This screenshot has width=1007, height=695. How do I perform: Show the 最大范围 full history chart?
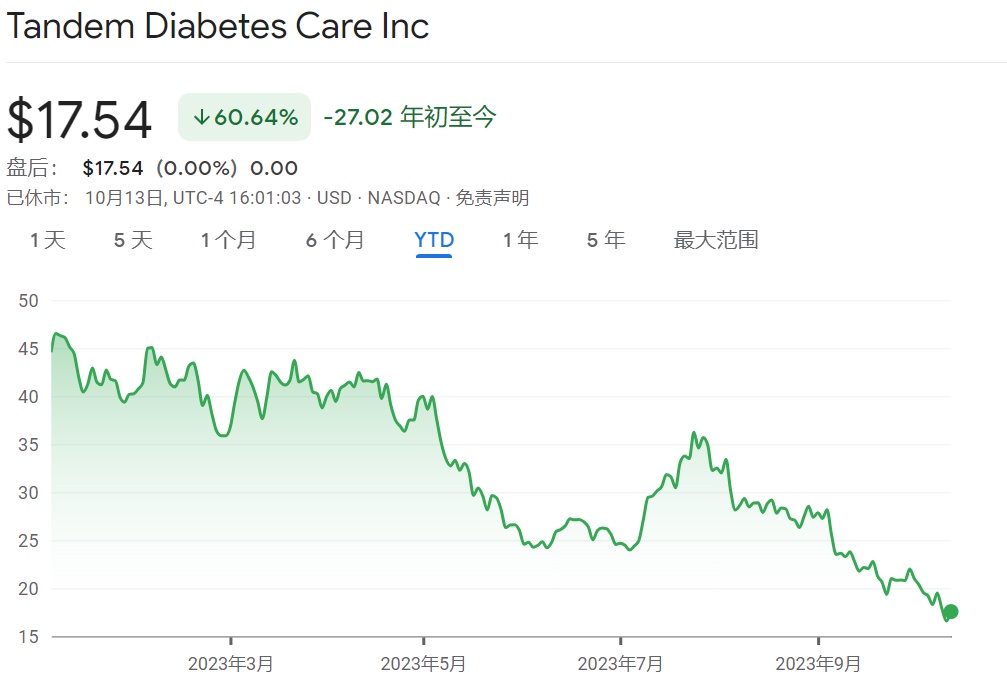pos(716,240)
